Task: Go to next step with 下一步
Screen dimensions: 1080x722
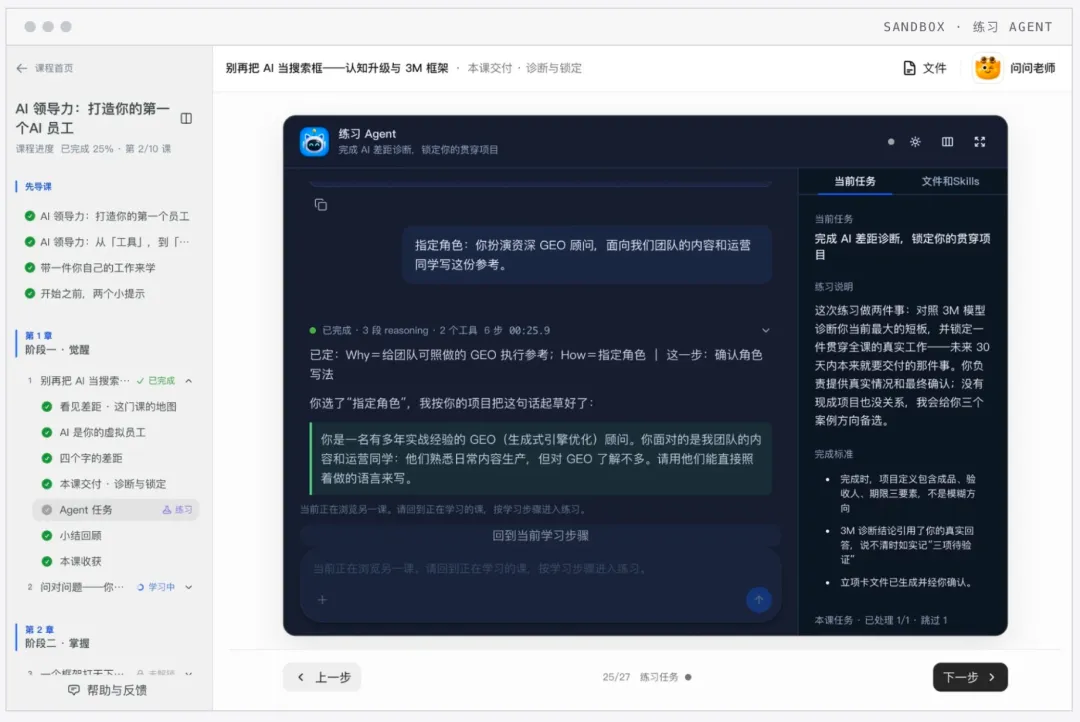Action: 970,677
